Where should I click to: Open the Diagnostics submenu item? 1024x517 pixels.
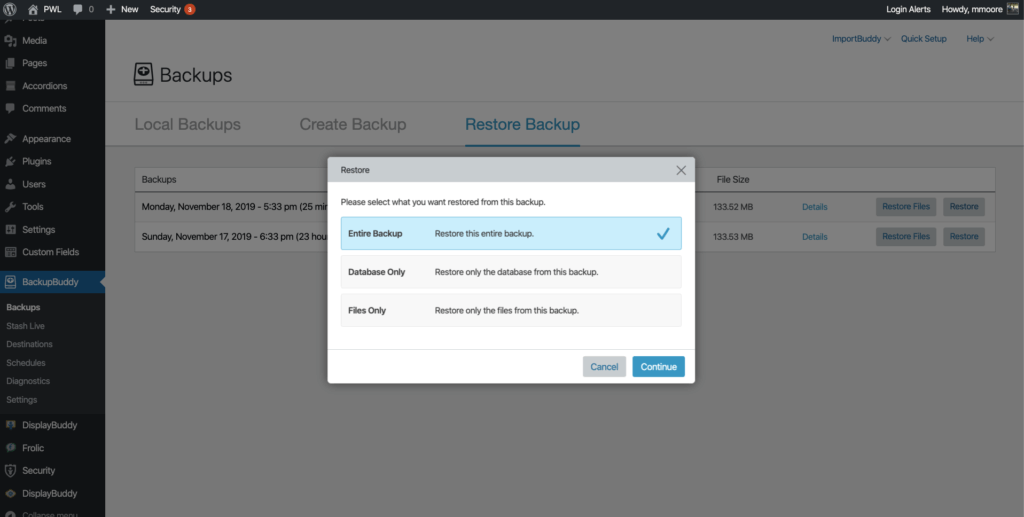(28, 381)
